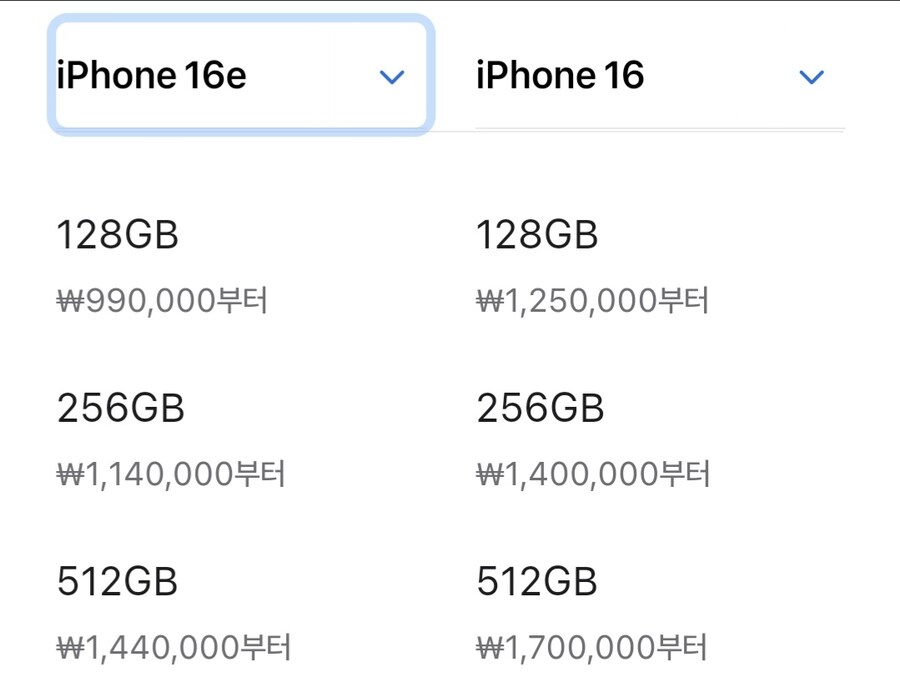Select 128GB storage under iPhone 16e

[118, 235]
